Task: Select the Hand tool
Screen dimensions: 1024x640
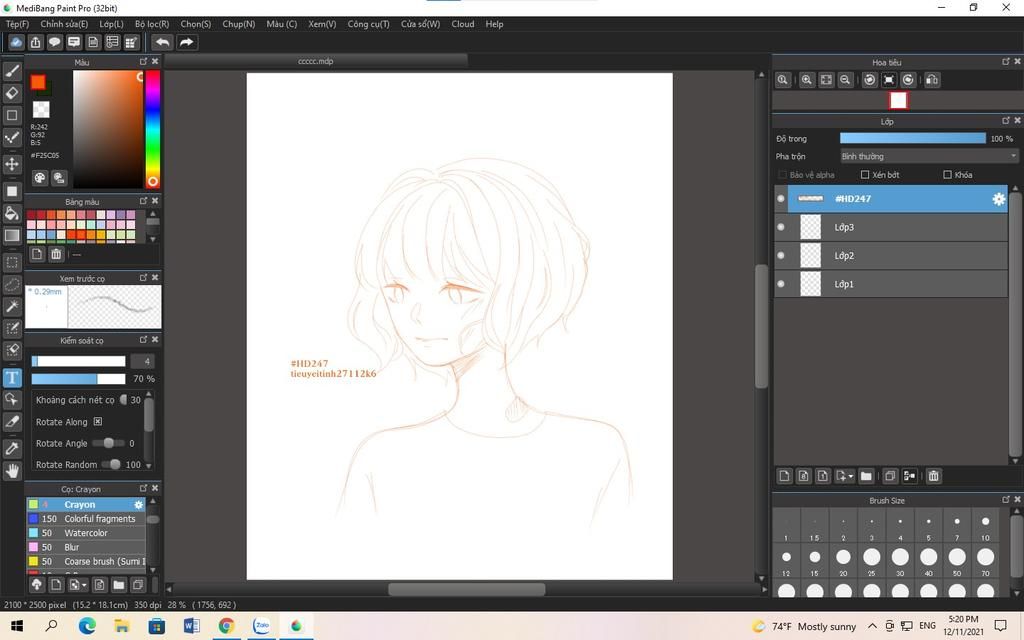Action: (12, 471)
